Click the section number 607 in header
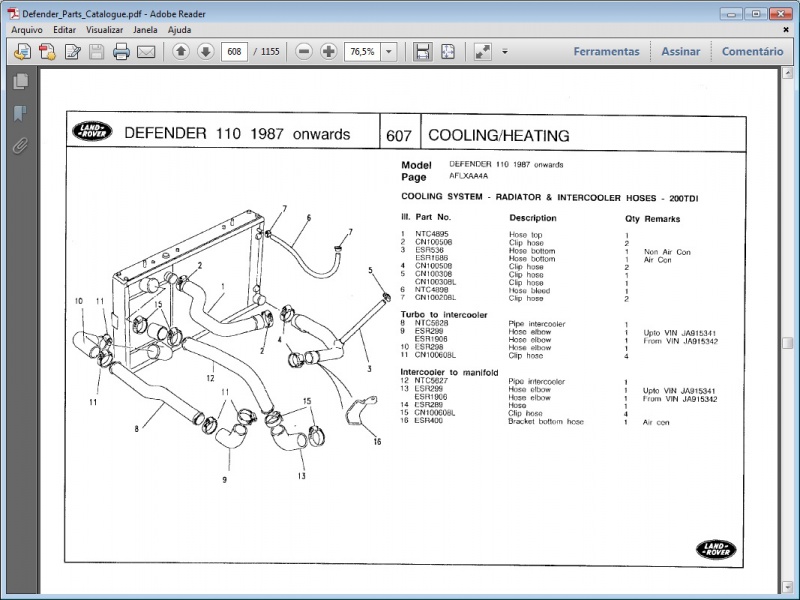The height and width of the screenshot is (600, 800). [x=398, y=136]
